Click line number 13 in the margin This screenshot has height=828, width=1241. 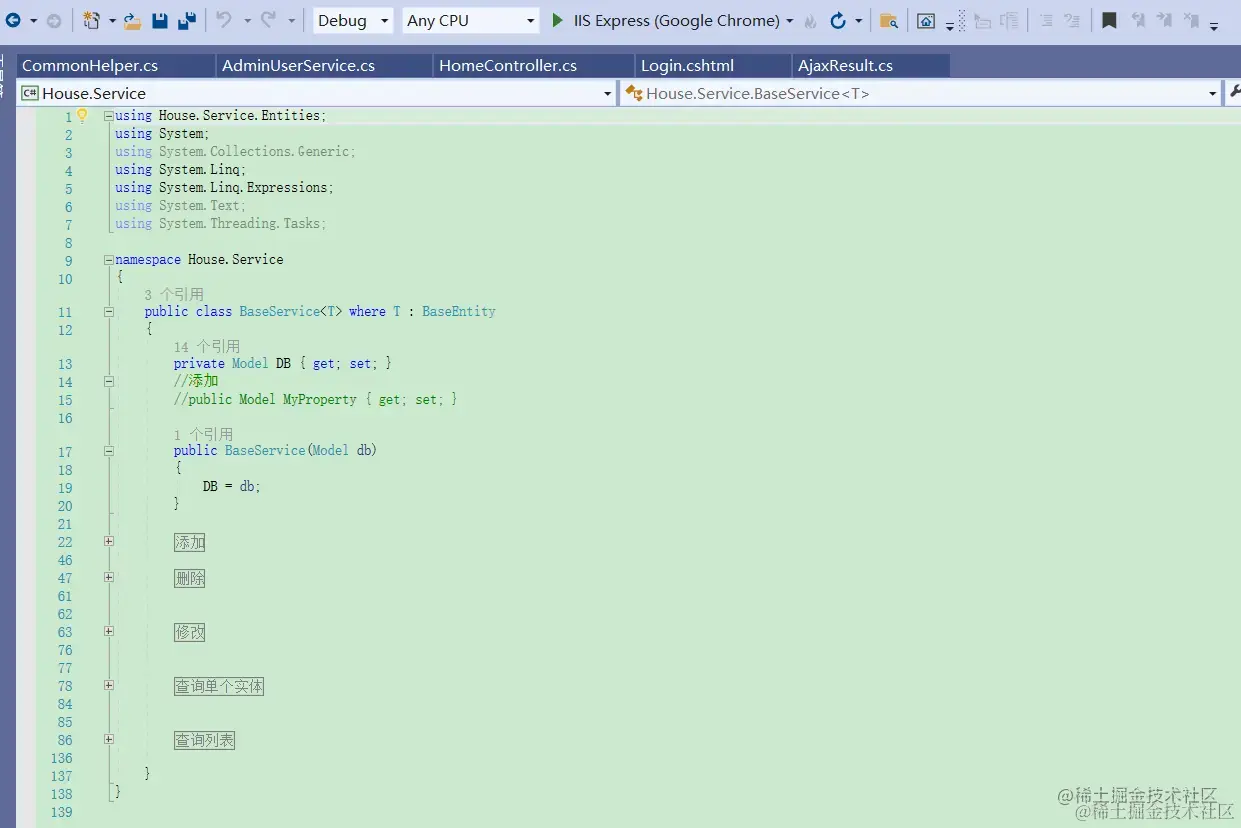pos(65,364)
